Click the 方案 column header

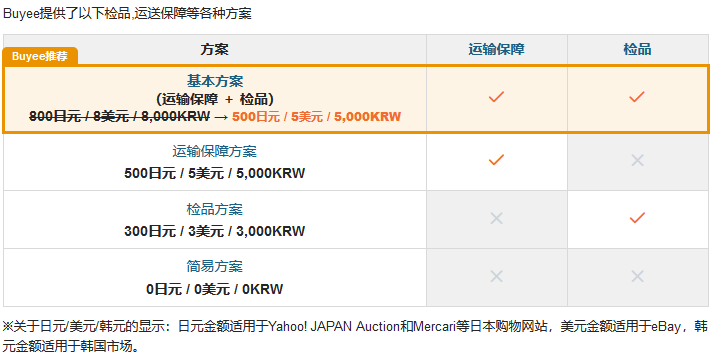click(214, 49)
